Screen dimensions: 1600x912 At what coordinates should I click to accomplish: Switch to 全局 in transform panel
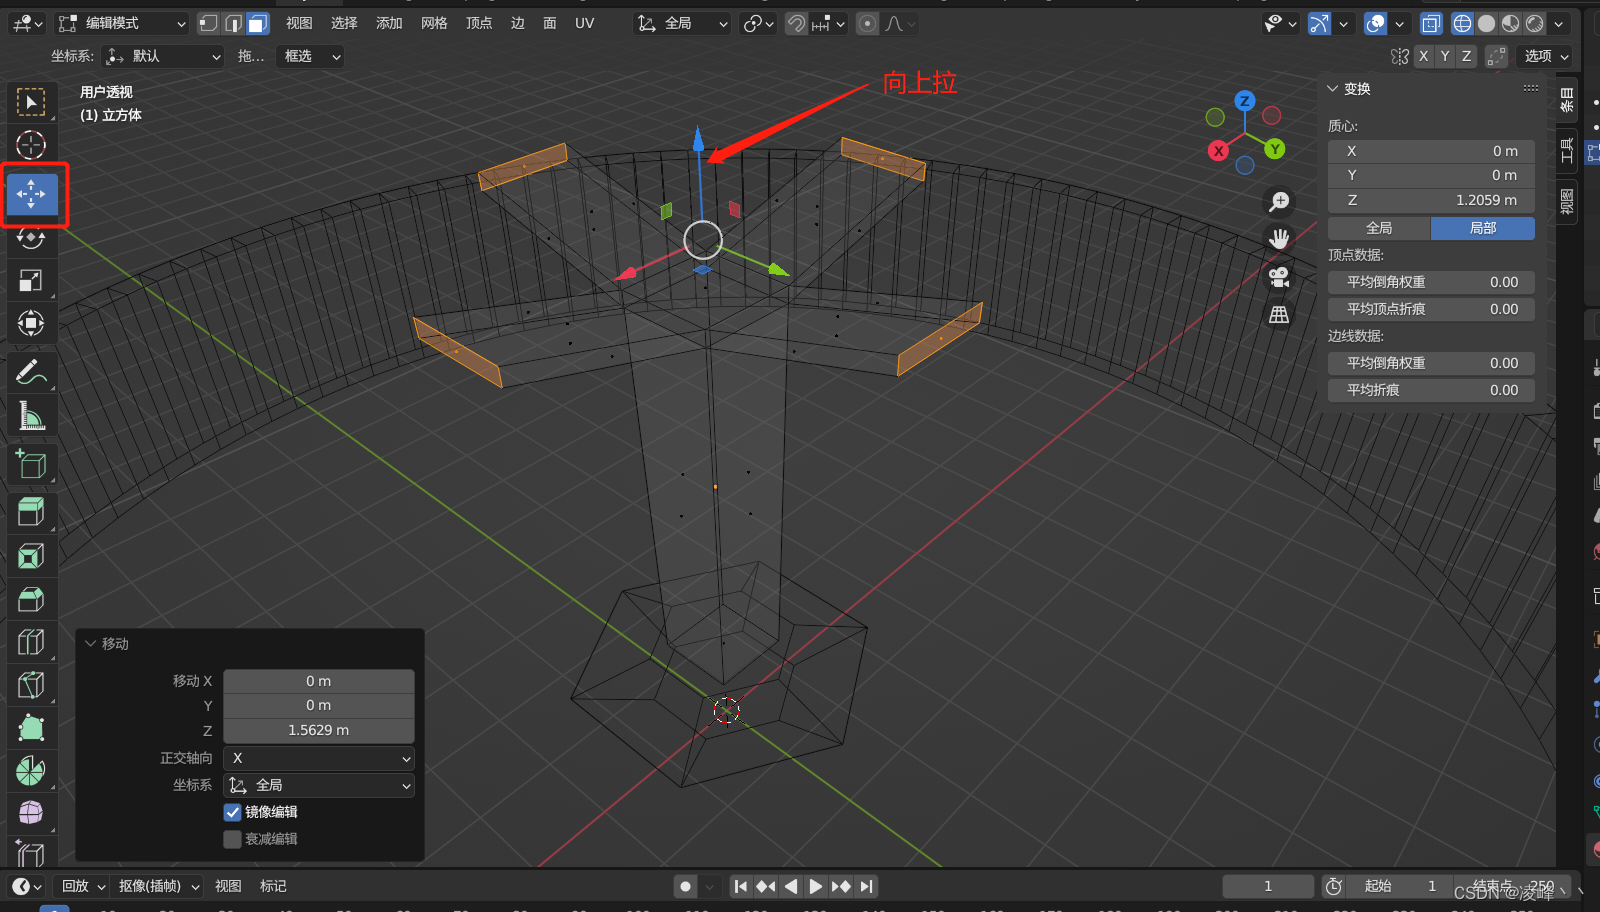(1379, 228)
